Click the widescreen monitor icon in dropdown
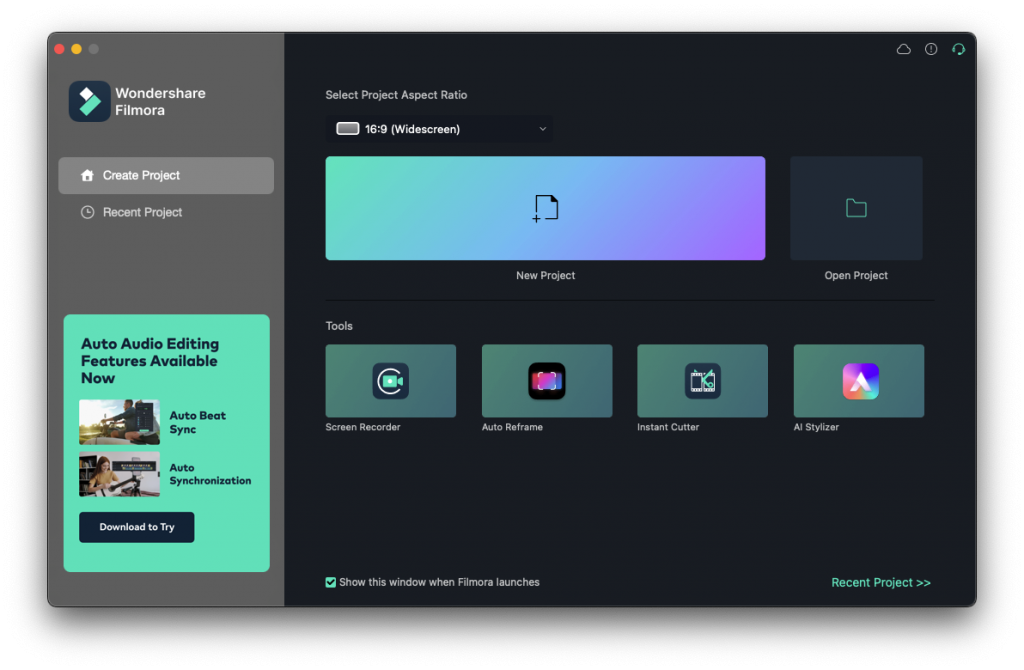This screenshot has height=670, width=1024. pyautogui.click(x=347, y=129)
